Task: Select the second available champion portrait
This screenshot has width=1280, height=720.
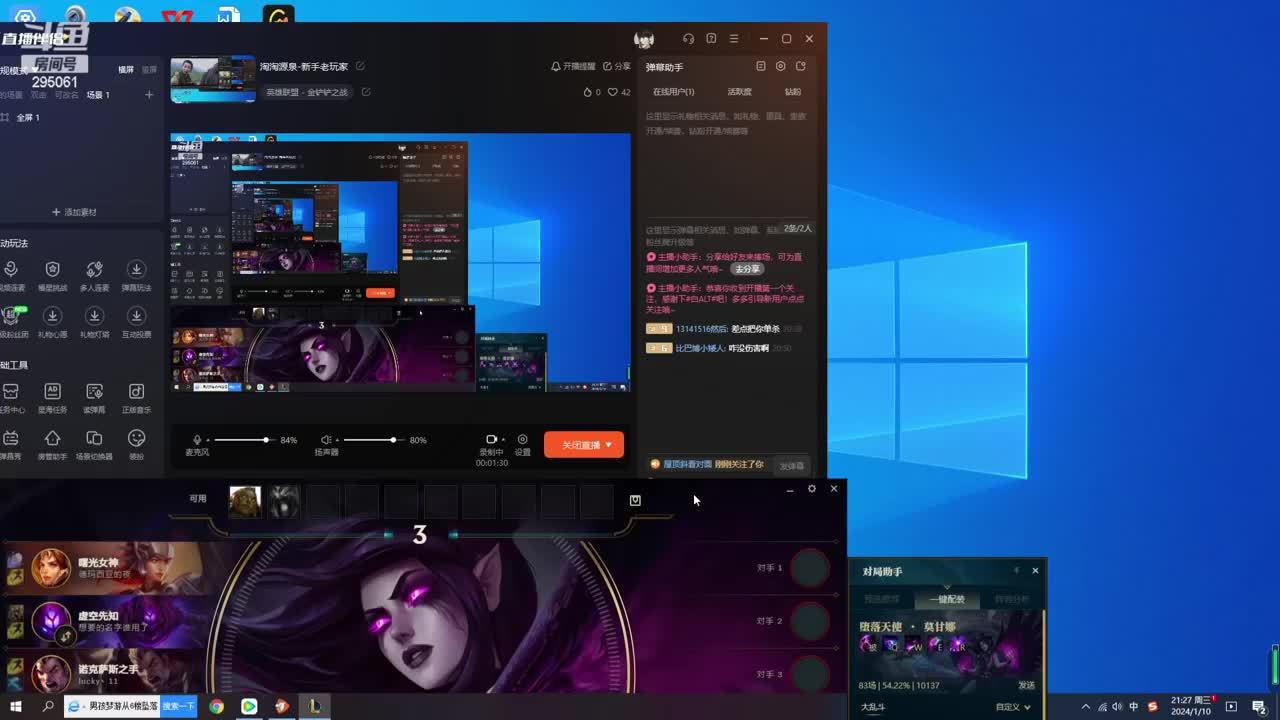Action: (284, 501)
